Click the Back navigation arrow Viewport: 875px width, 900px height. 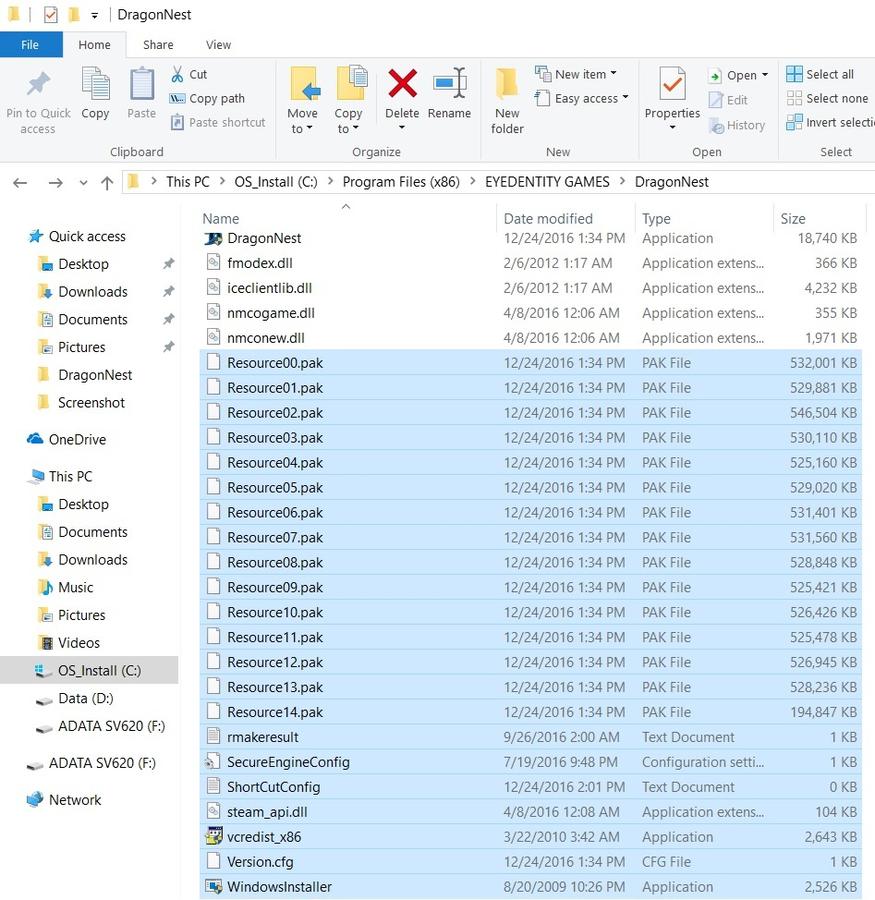tap(20, 183)
